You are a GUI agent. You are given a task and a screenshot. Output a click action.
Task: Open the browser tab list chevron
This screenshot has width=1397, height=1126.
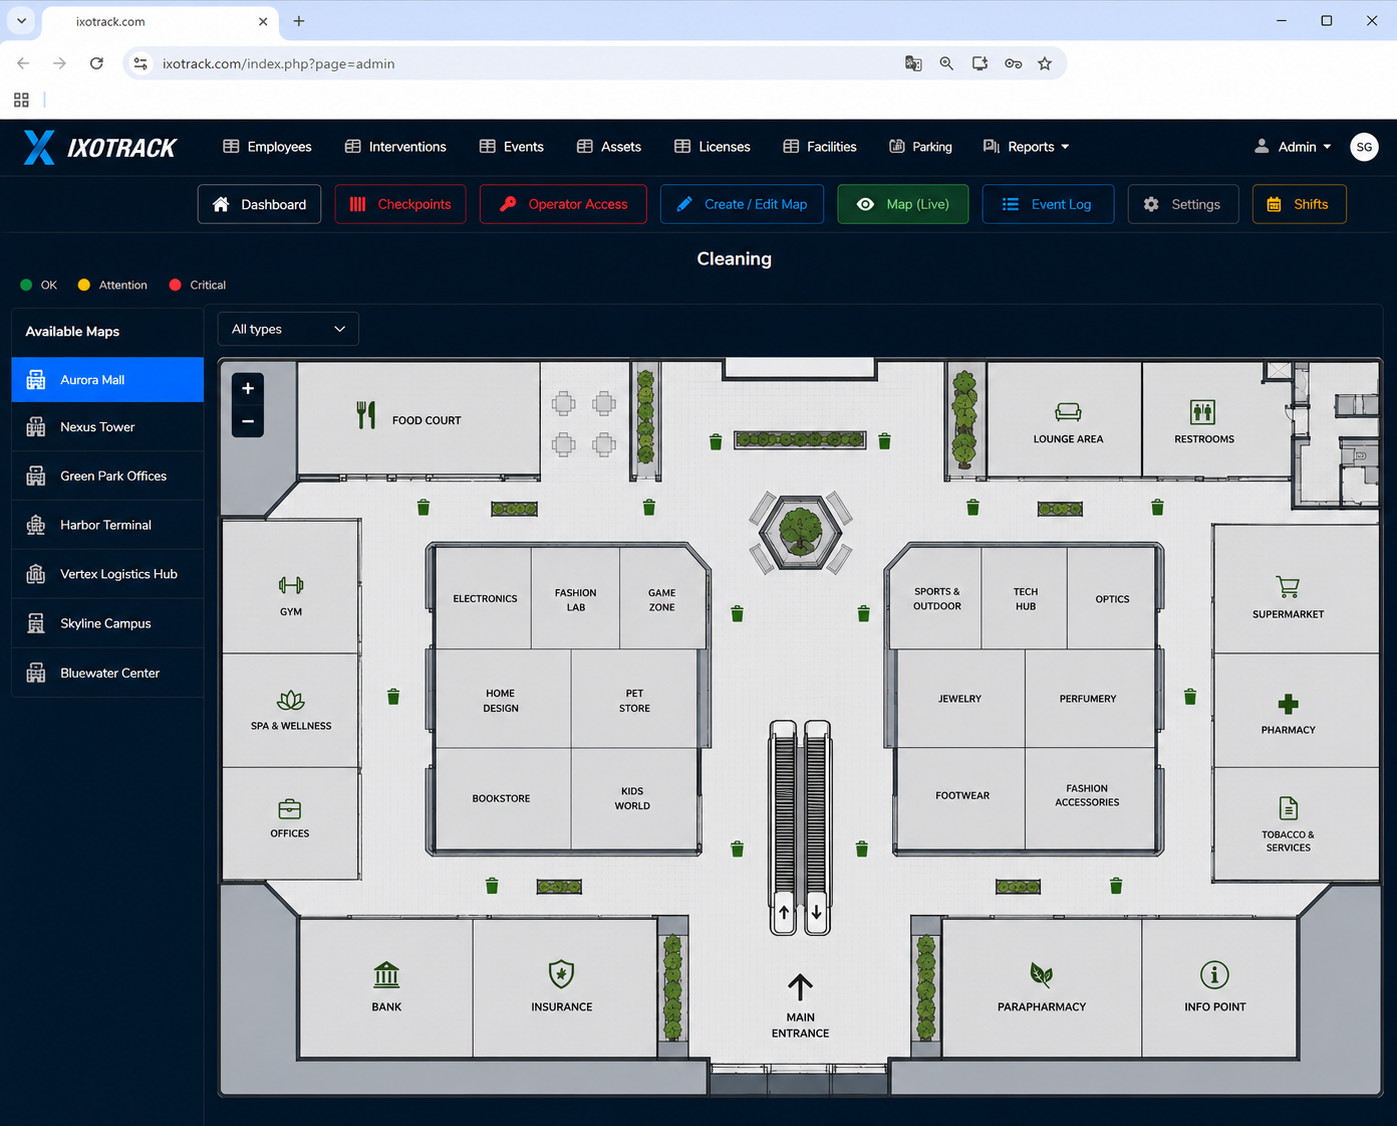(x=21, y=20)
